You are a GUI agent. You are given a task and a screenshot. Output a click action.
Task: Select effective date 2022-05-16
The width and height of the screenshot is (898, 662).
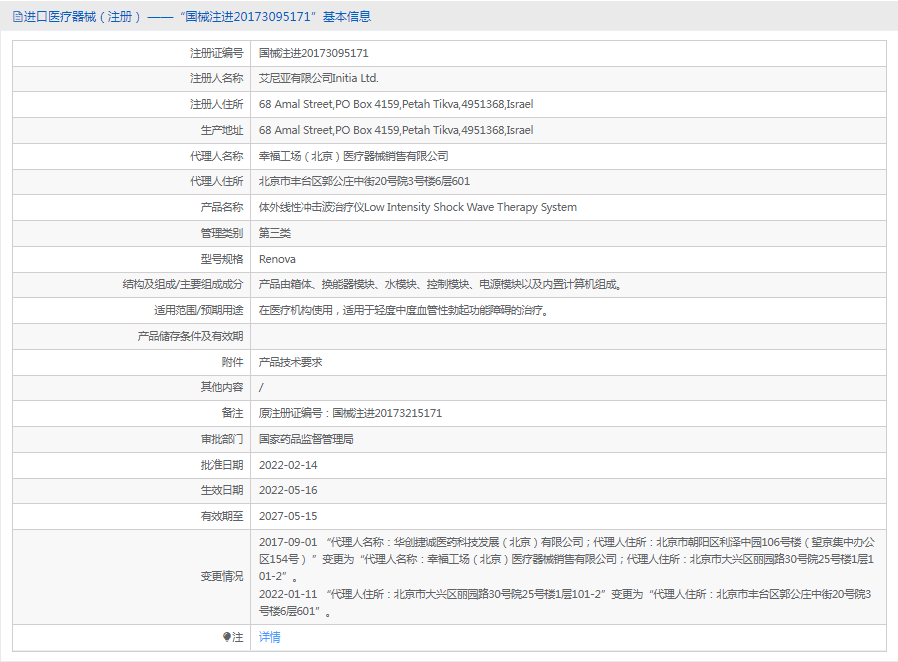tap(288, 490)
